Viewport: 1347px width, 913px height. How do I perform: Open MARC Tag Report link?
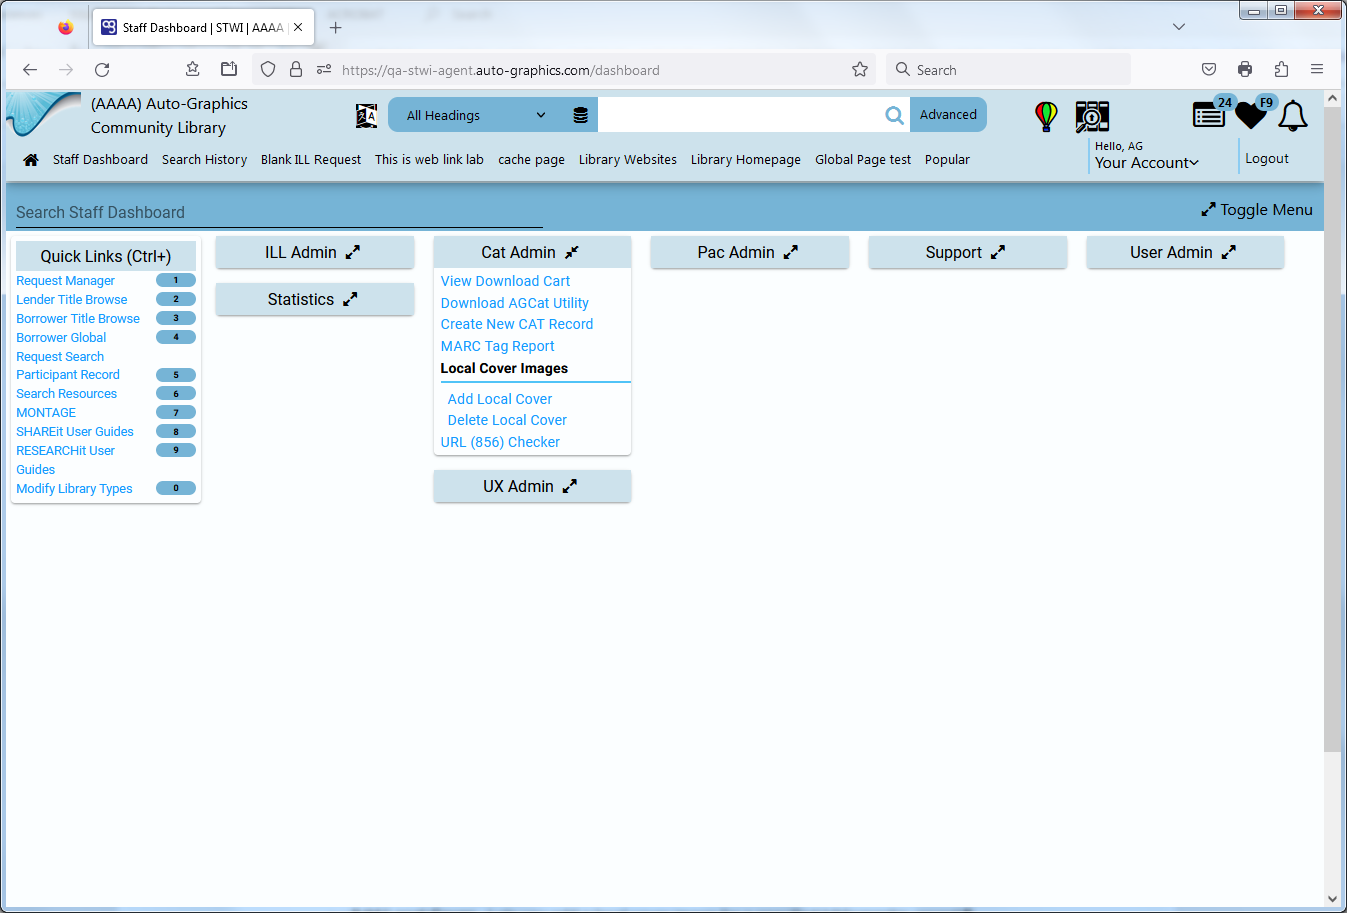[x=497, y=347]
